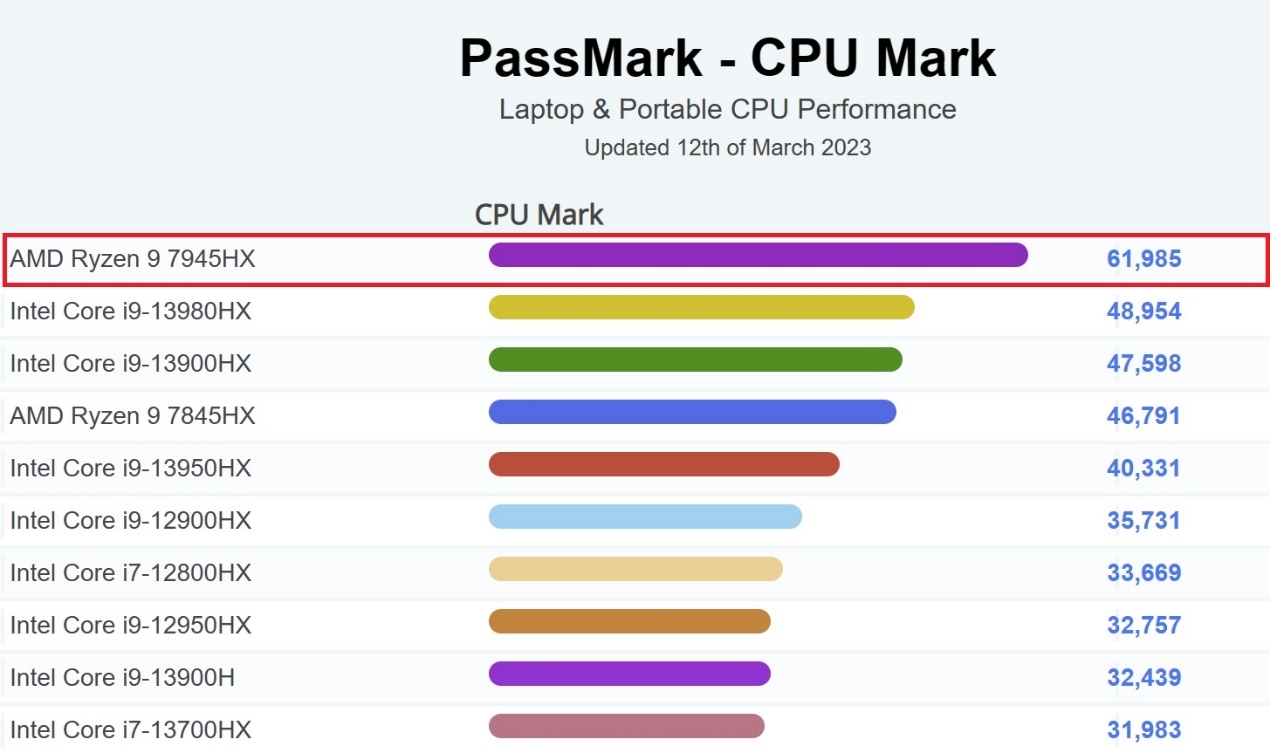The width and height of the screenshot is (1270, 753).
Task: Select the green i9-13900HX bar
Action: [695, 359]
